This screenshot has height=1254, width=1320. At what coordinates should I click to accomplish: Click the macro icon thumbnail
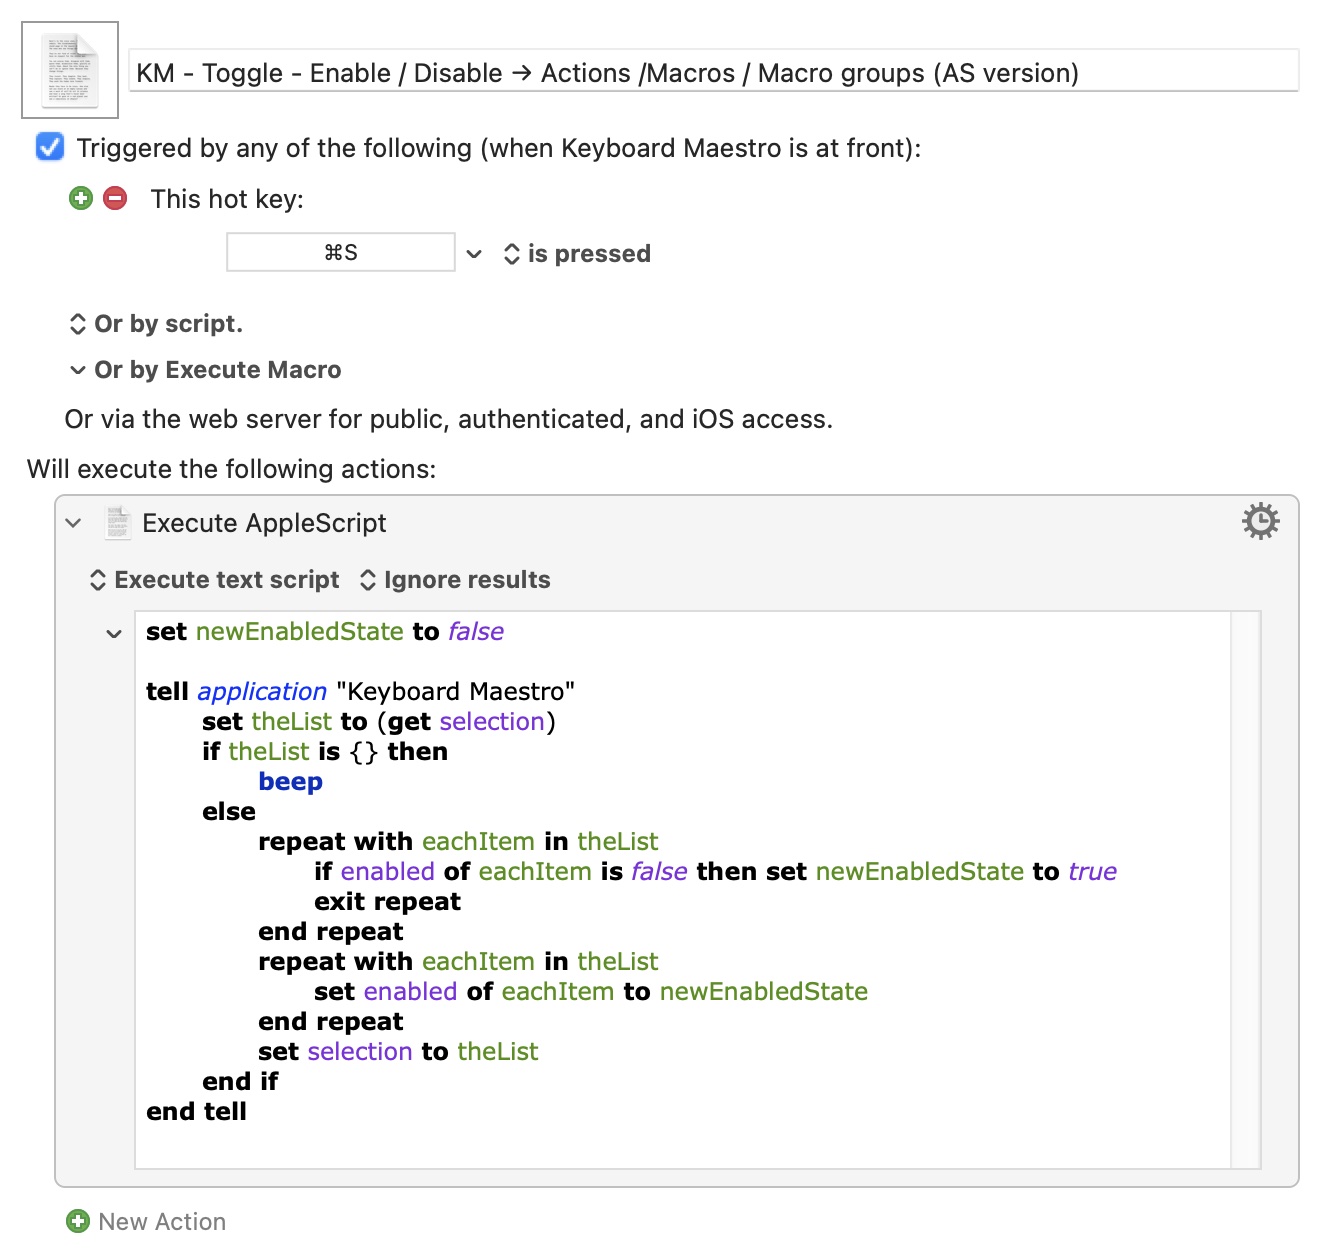pos(70,70)
